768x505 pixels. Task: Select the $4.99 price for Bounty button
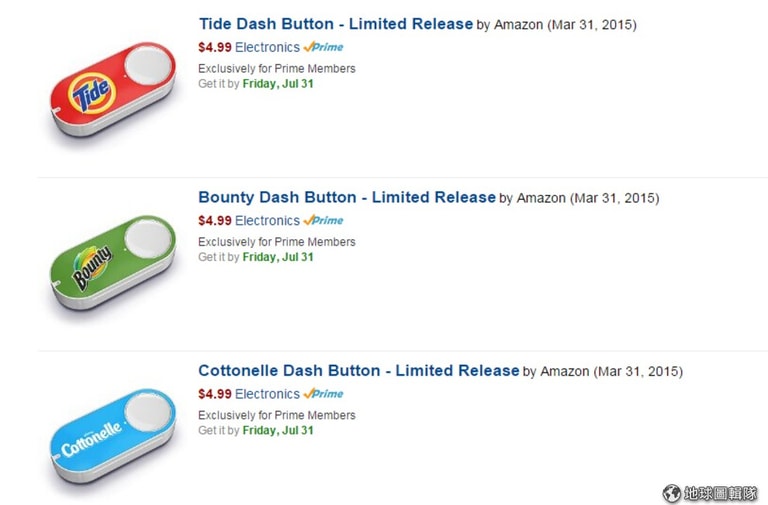[x=214, y=221]
